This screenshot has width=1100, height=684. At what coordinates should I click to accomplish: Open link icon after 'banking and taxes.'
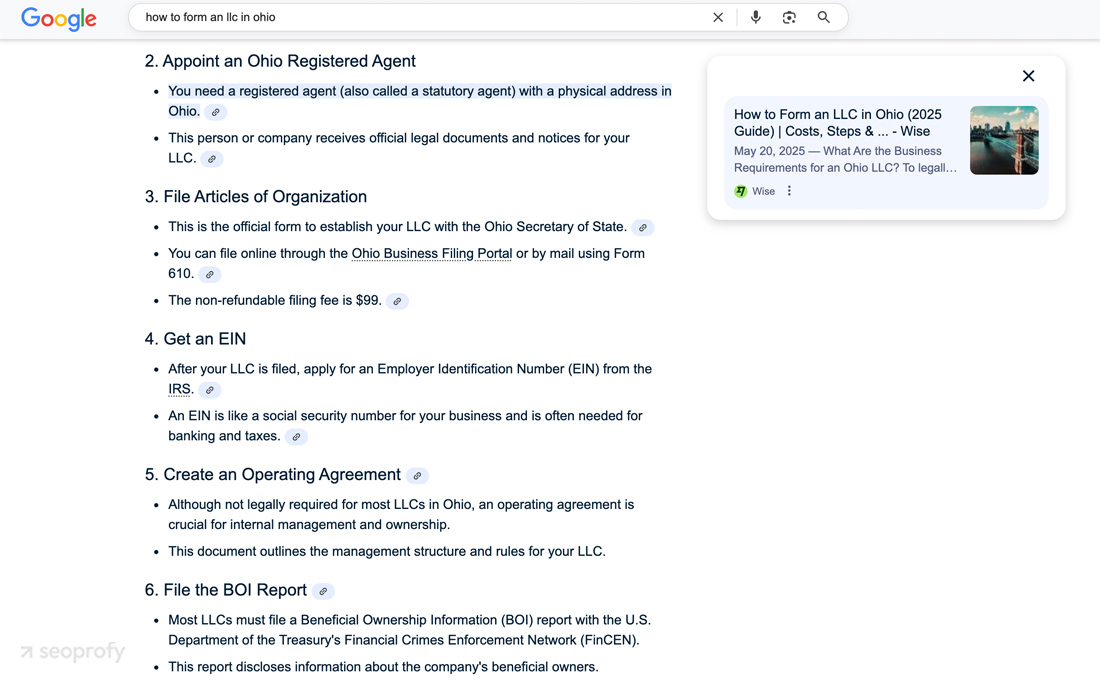click(x=297, y=437)
